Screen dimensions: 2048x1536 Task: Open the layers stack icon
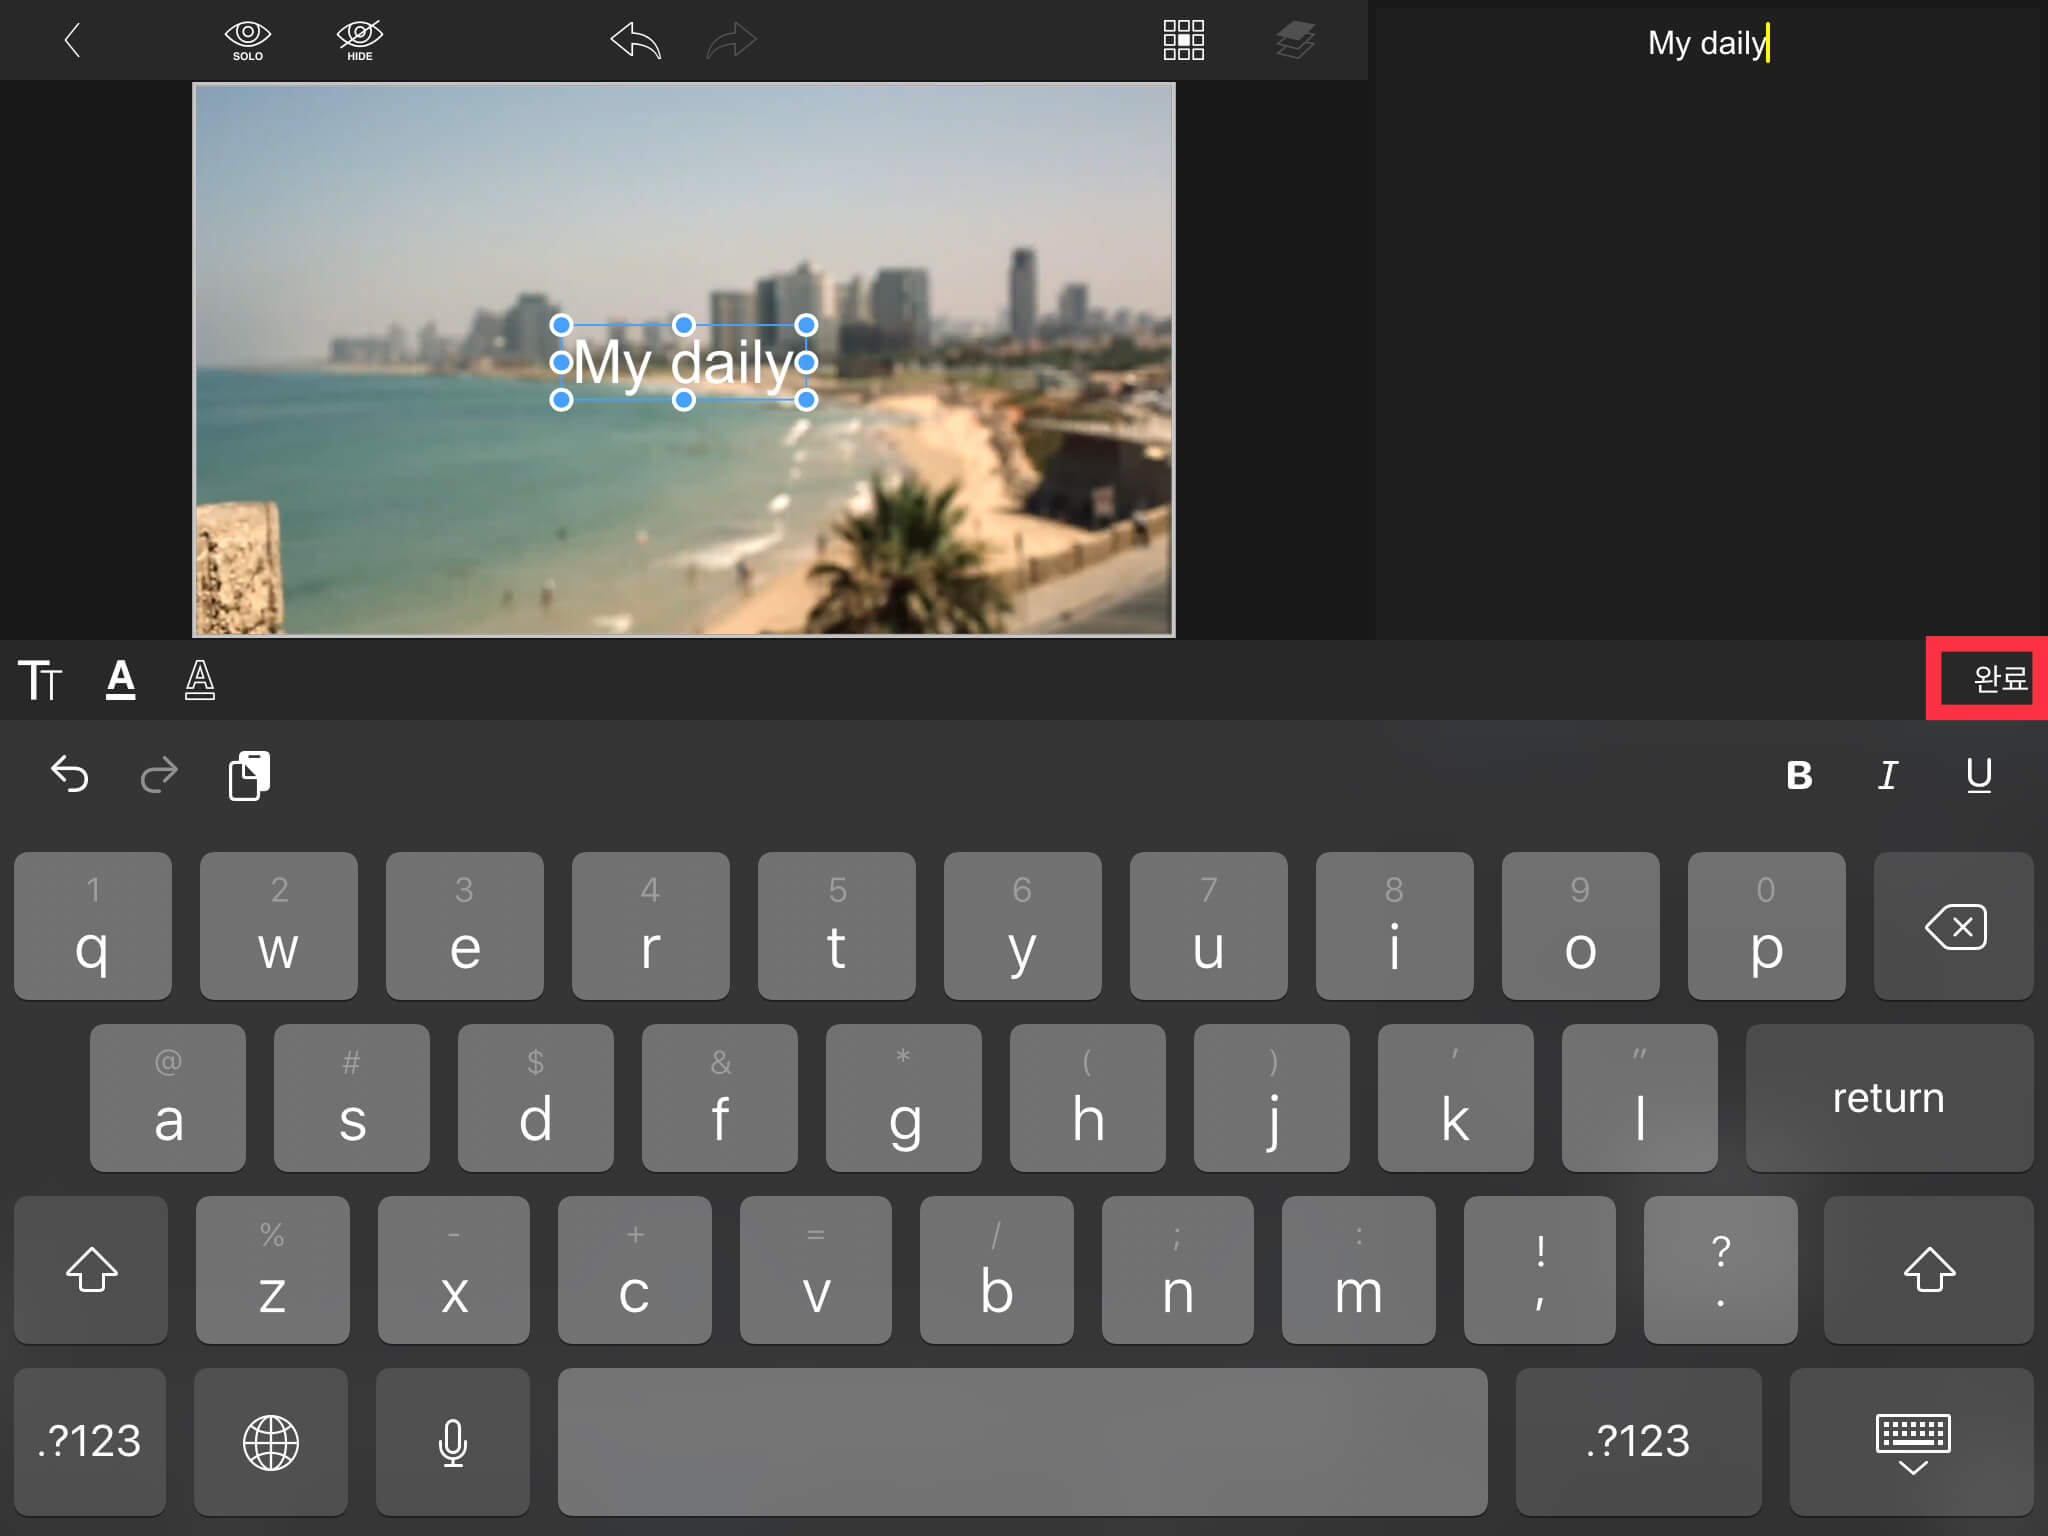point(1295,41)
